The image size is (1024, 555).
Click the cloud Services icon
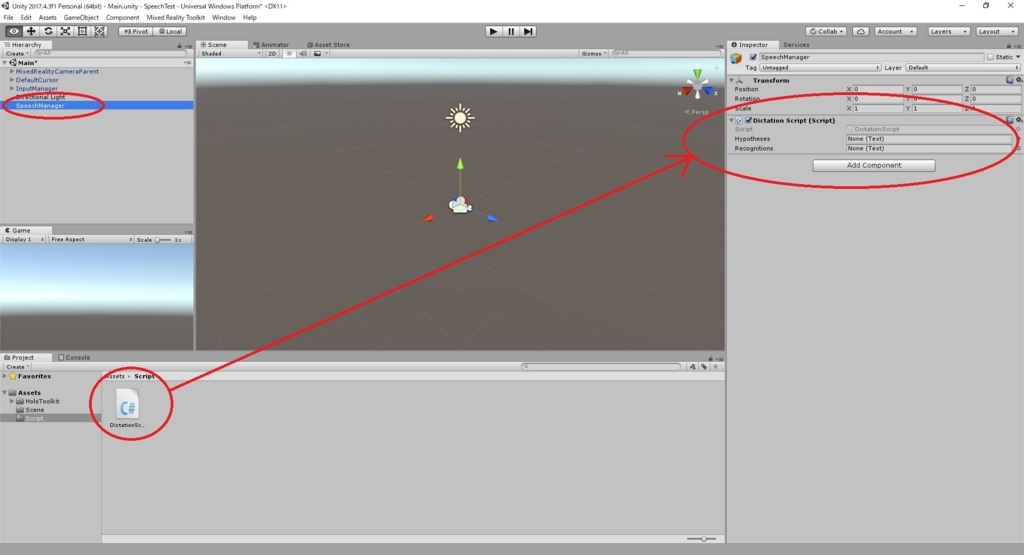click(861, 31)
